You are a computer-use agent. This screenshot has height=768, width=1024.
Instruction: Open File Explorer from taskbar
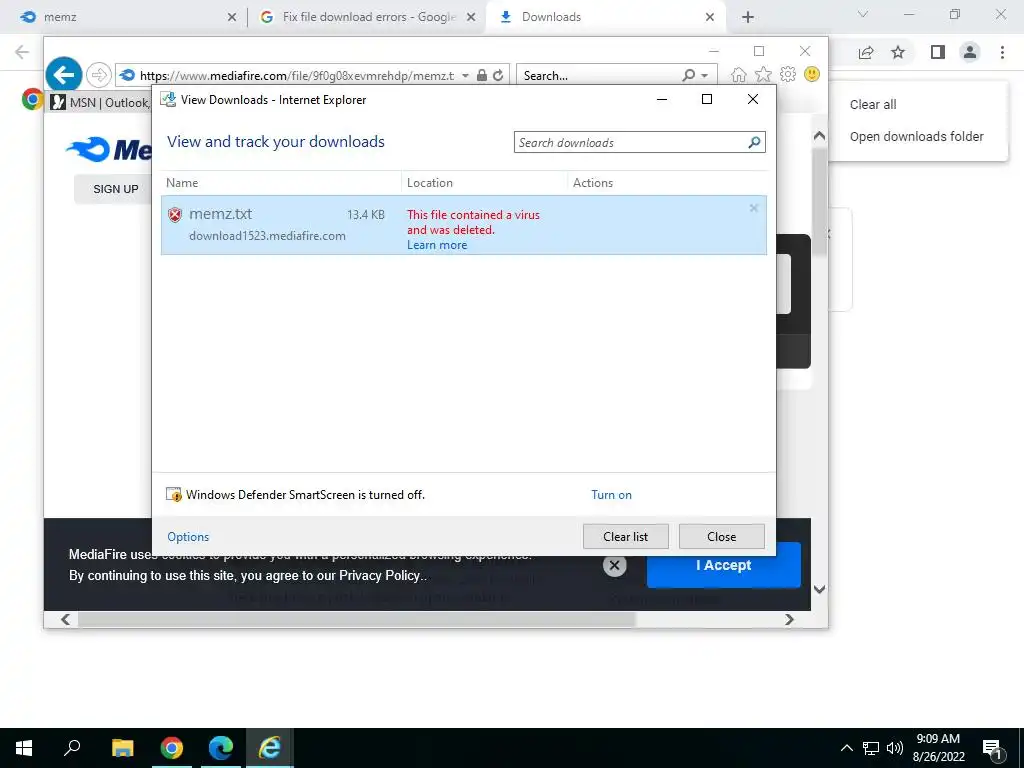[x=122, y=748]
